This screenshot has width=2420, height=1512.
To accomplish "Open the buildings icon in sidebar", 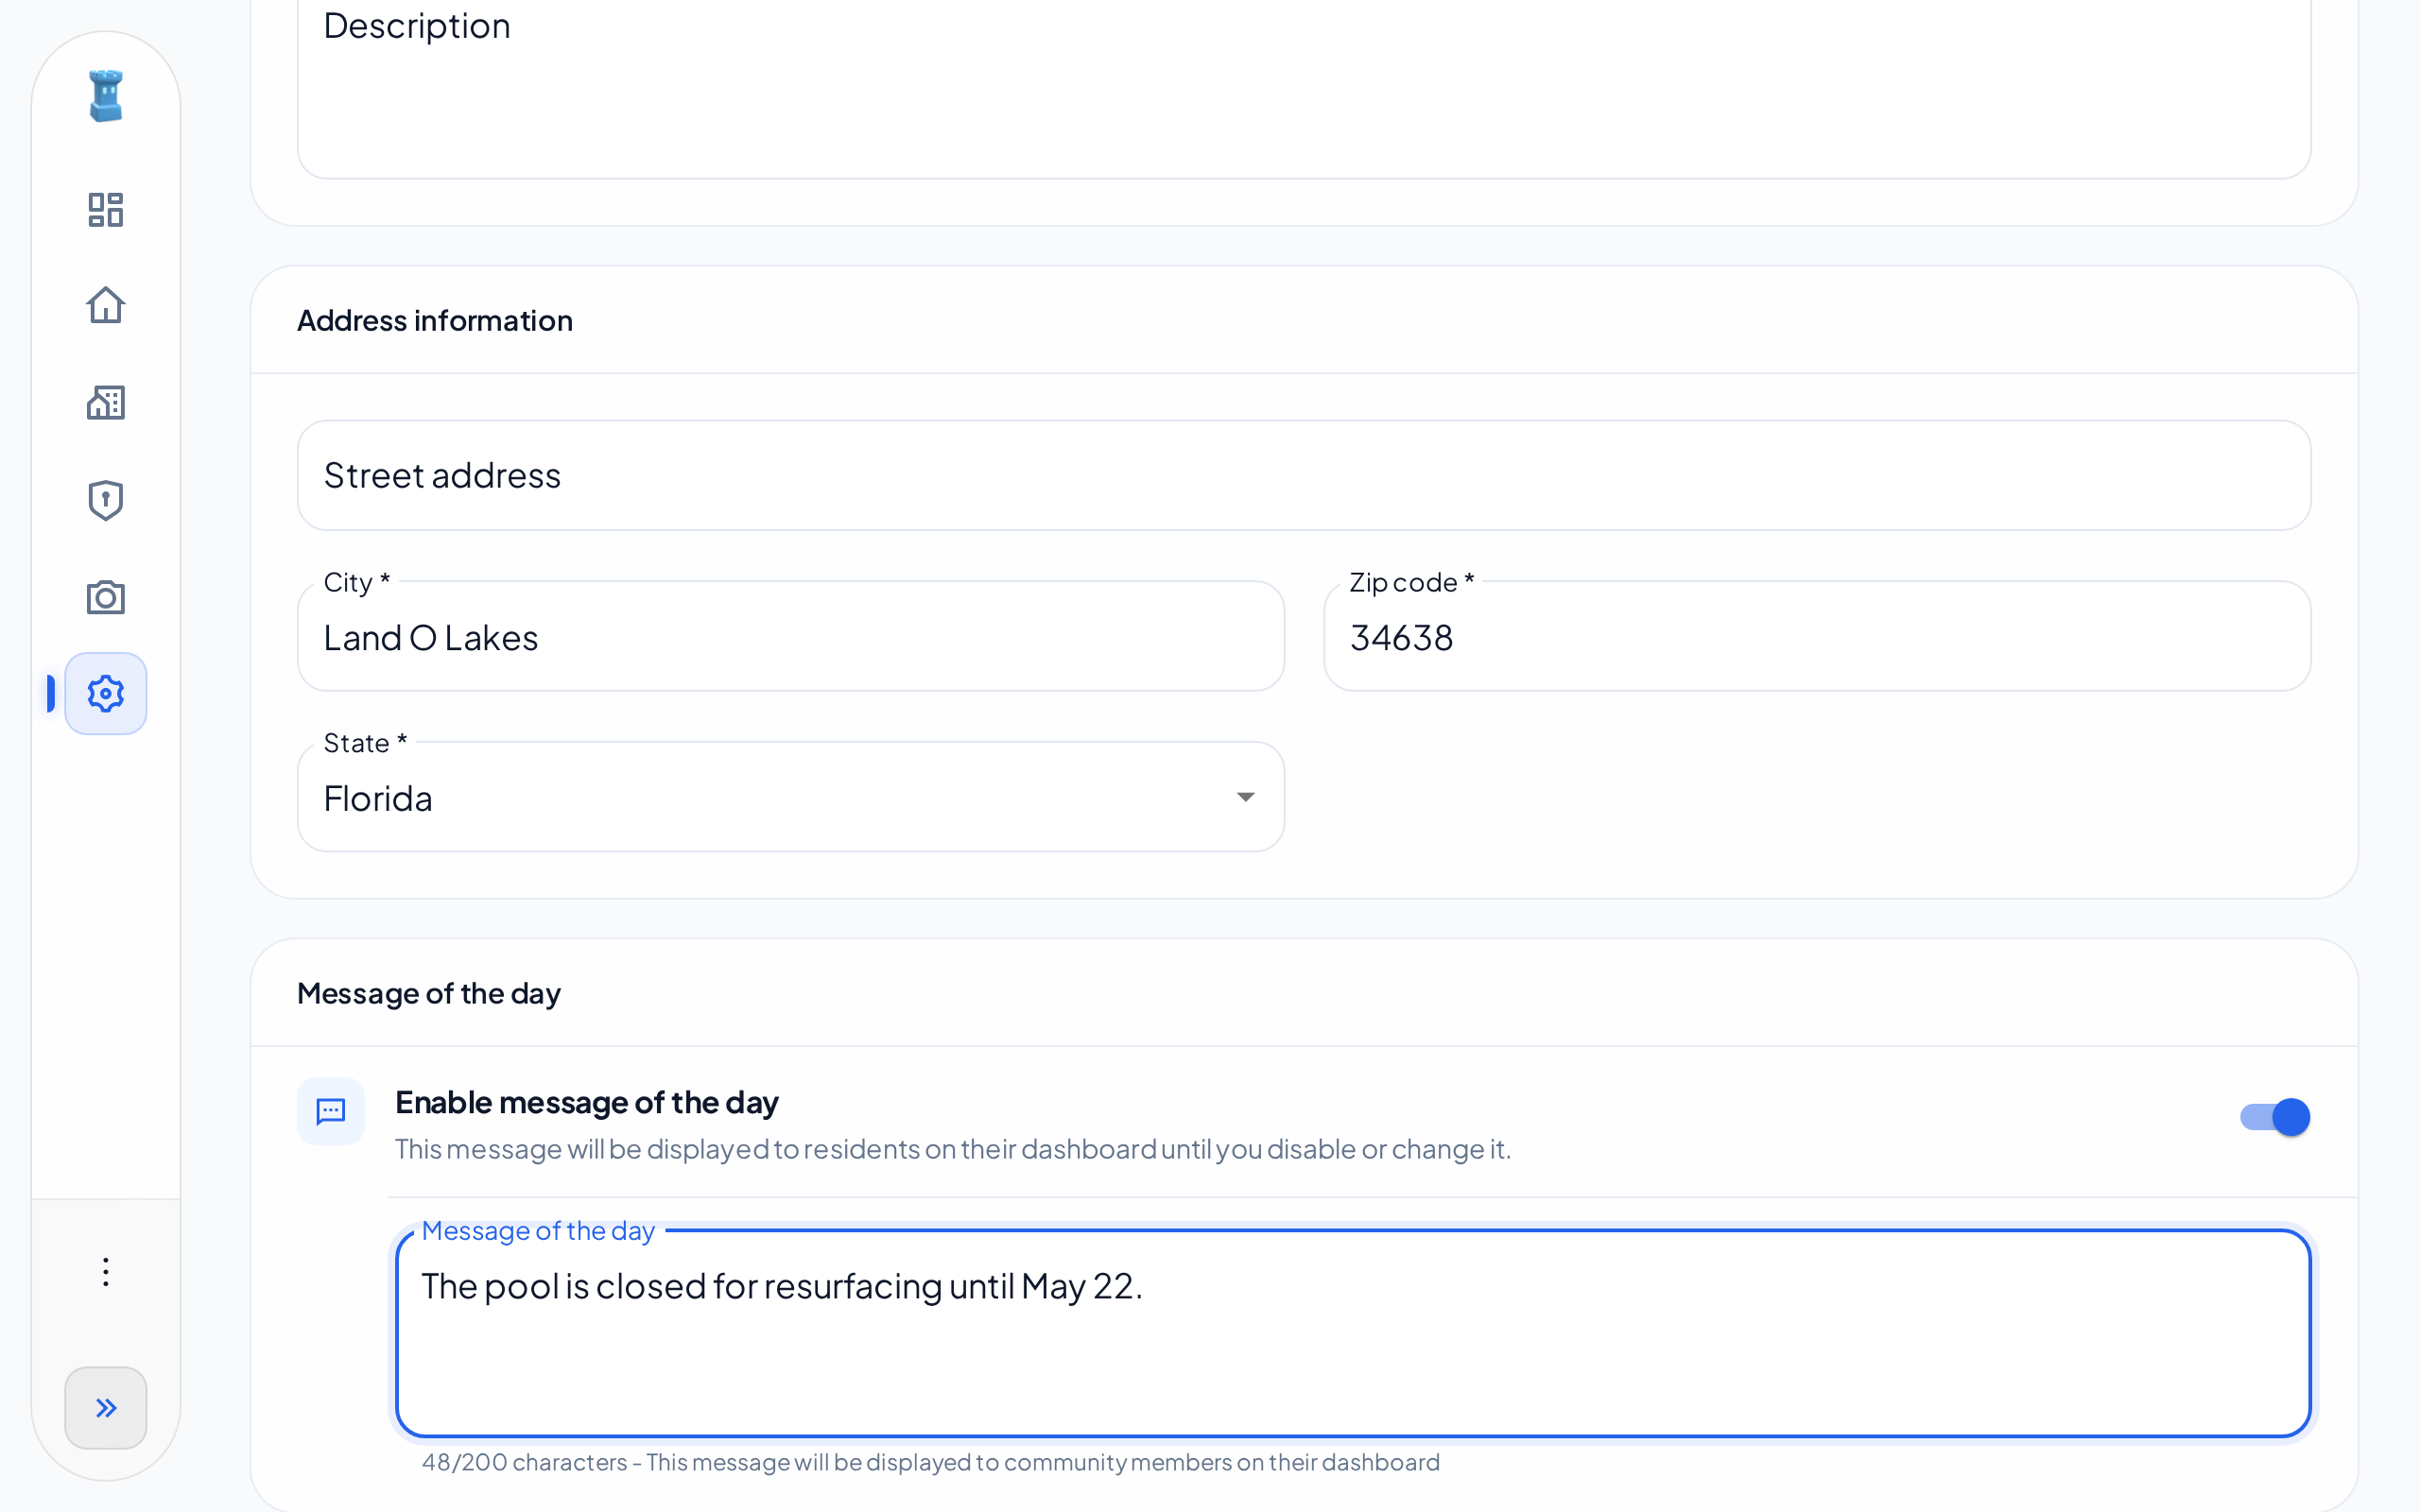I will pyautogui.click(x=105, y=402).
